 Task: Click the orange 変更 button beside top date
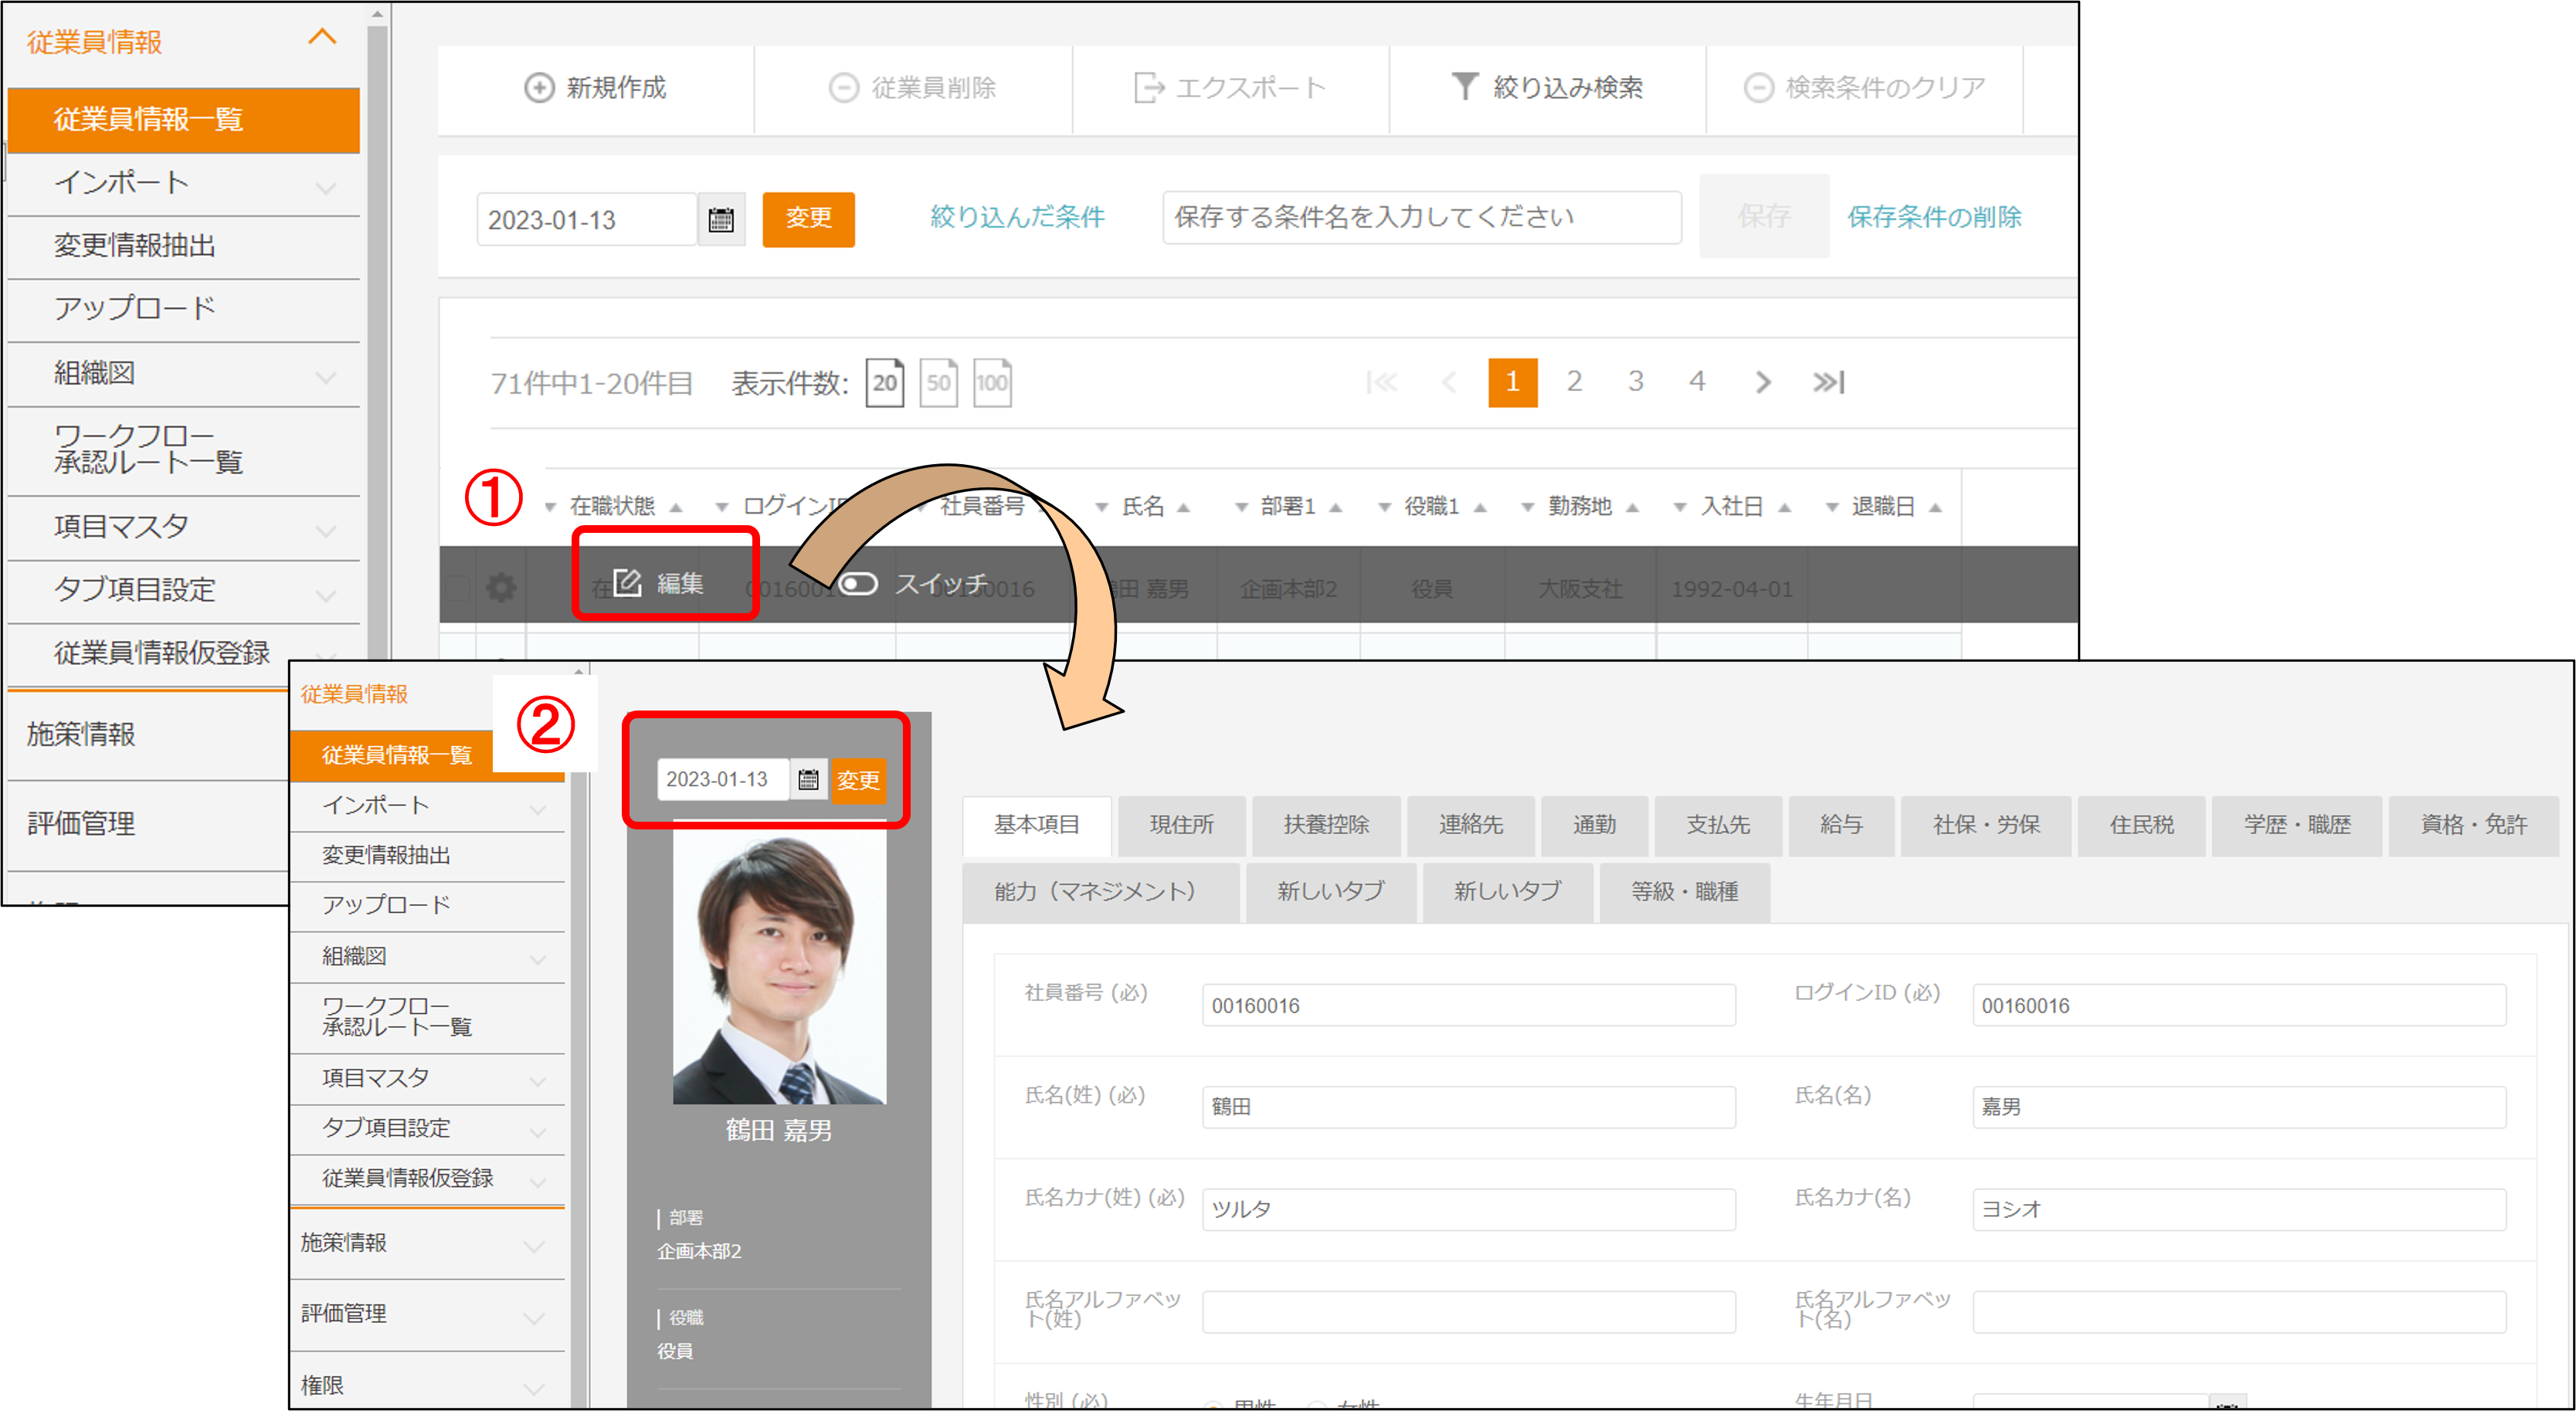coord(808,218)
